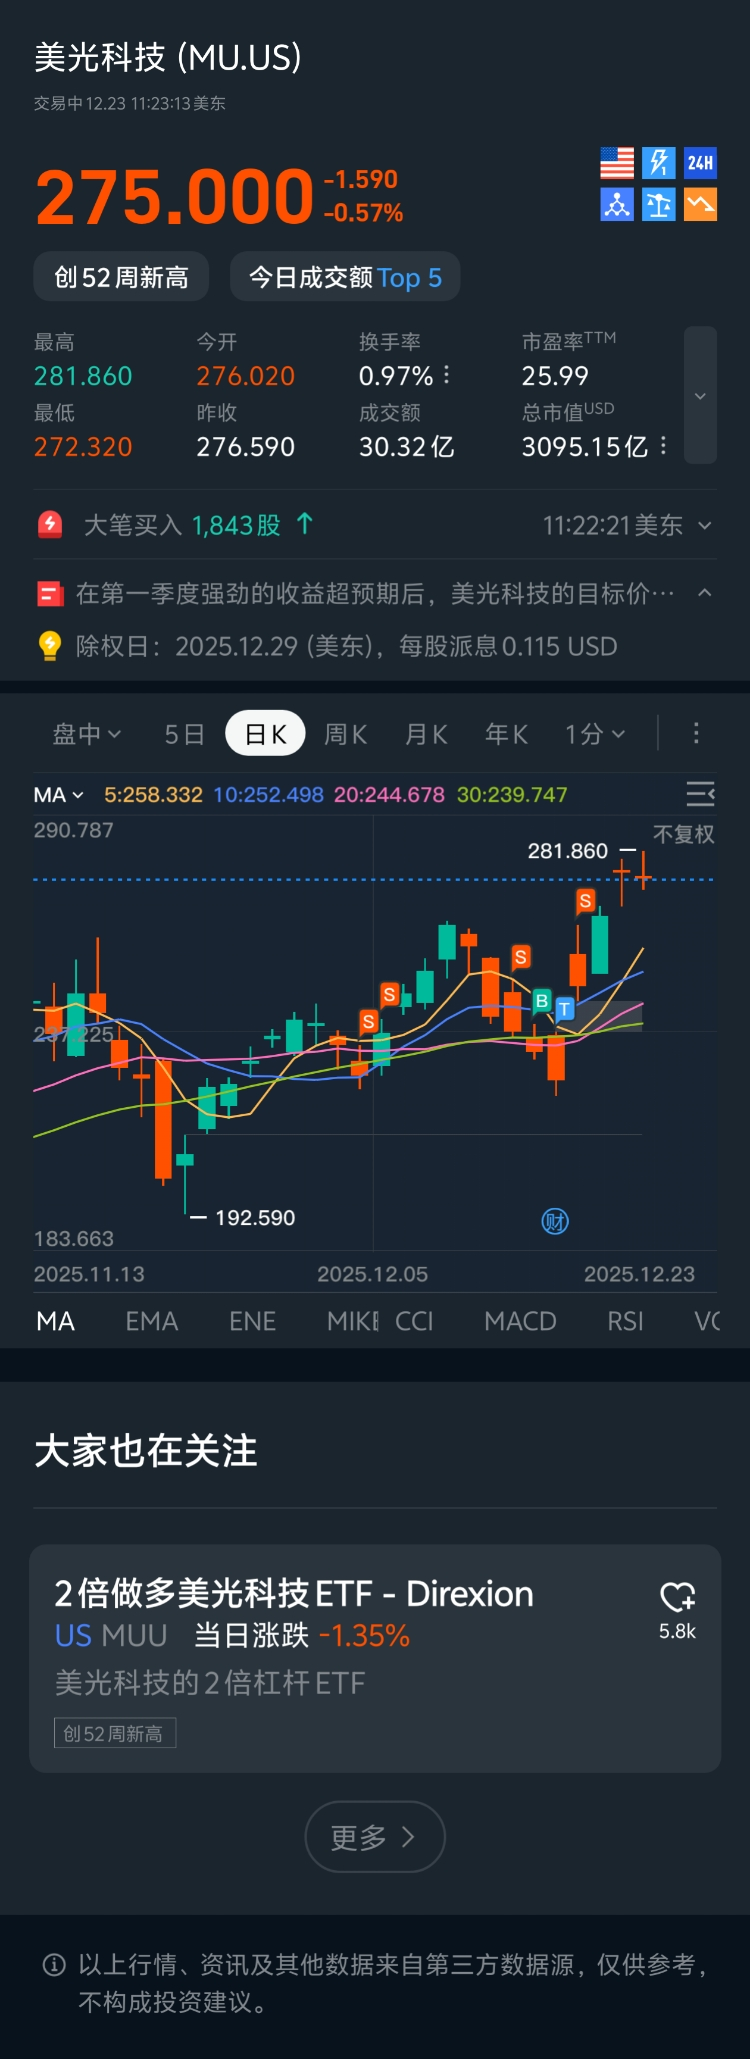This screenshot has width=750, height=2059.
Task: Tap the 今日成交额 Top 5 tag
Action: pyautogui.click(x=345, y=277)
